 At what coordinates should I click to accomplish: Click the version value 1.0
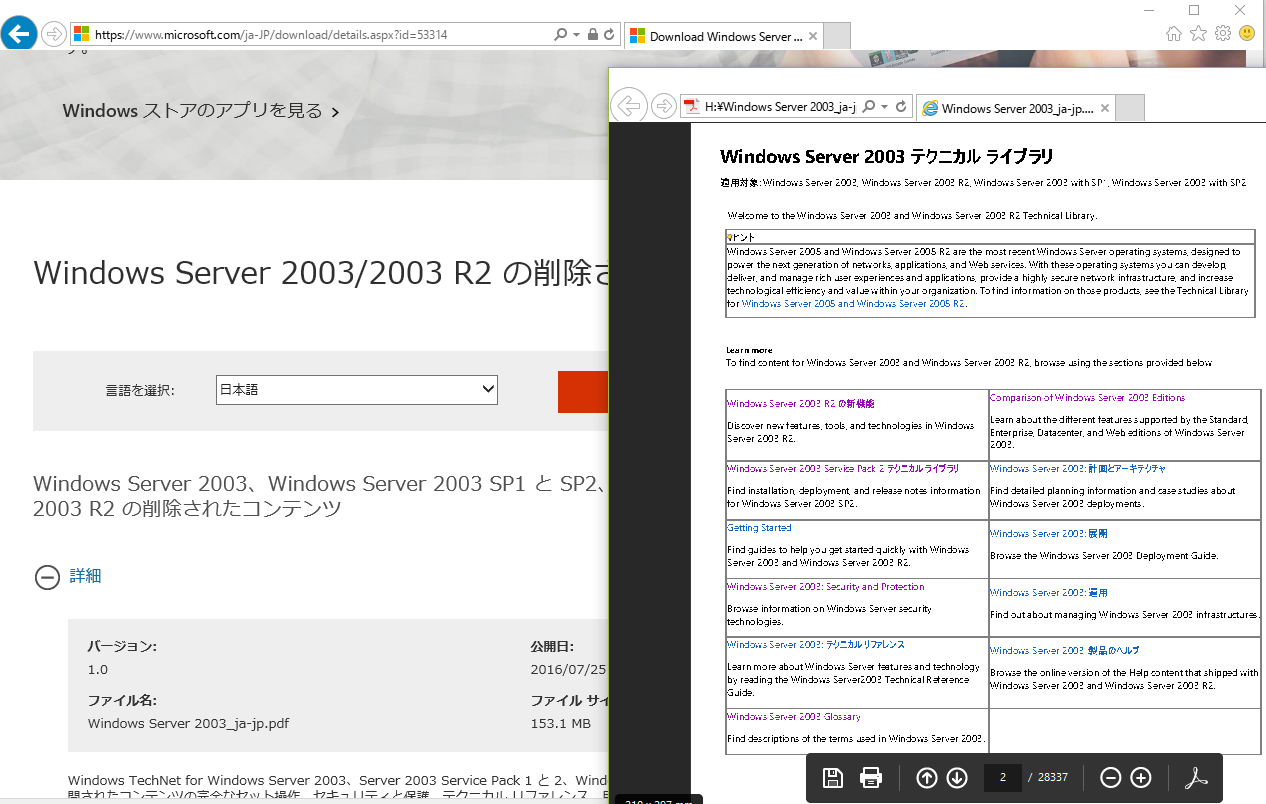(98, 669)
